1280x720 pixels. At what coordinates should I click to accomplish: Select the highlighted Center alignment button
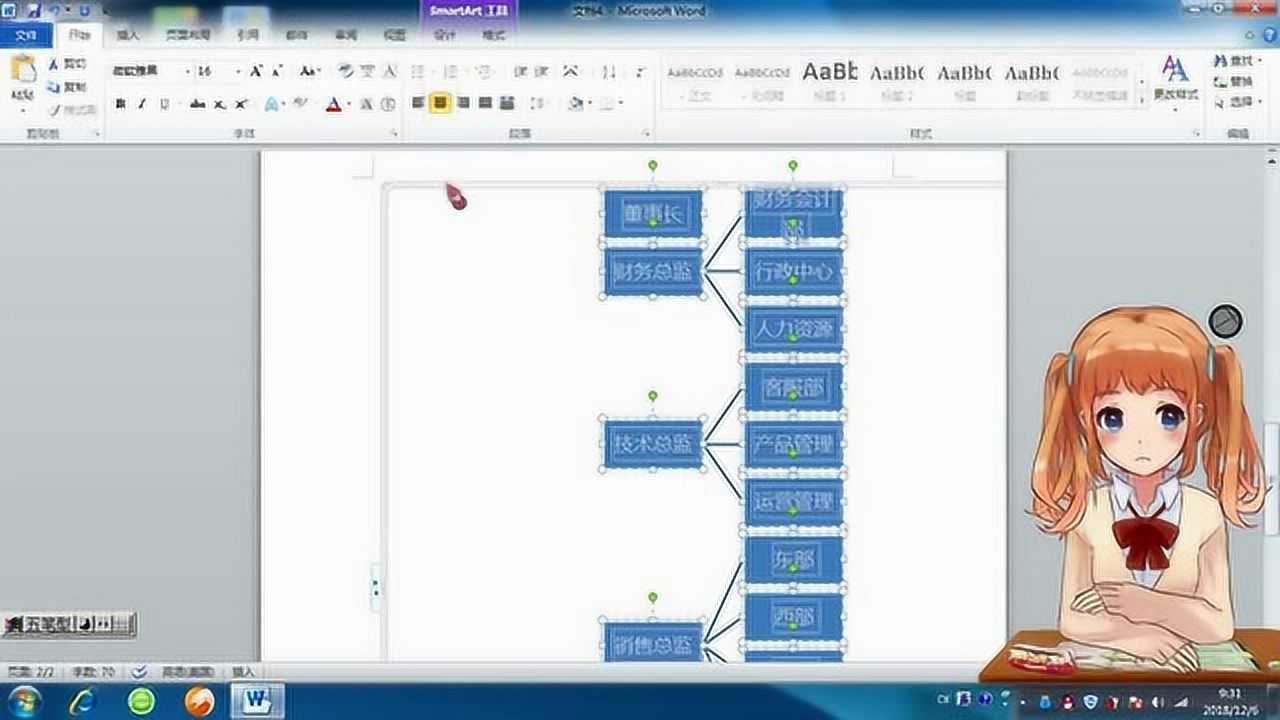point(440,103)
